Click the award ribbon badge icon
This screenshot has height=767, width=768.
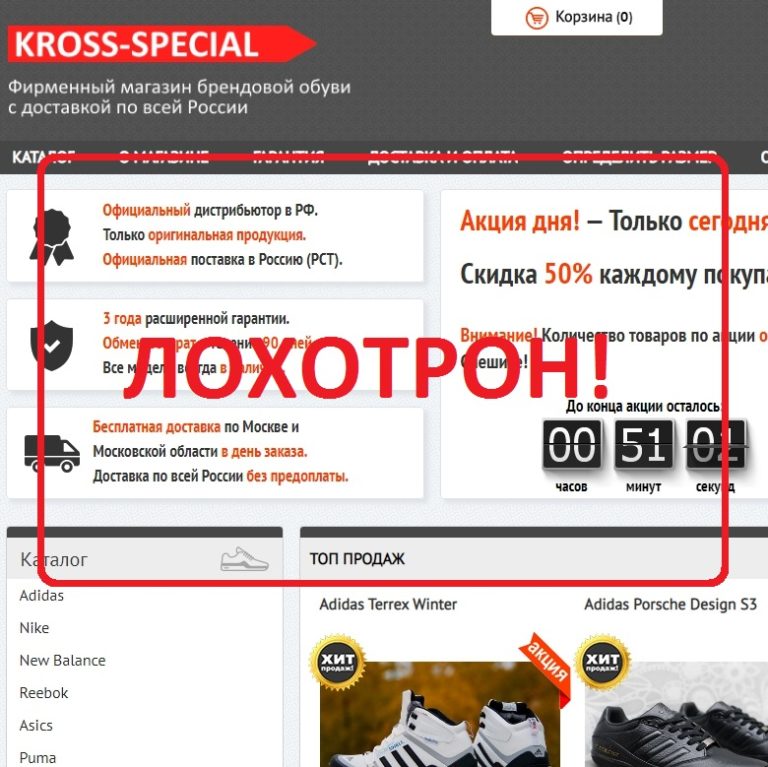click(52, 237)
